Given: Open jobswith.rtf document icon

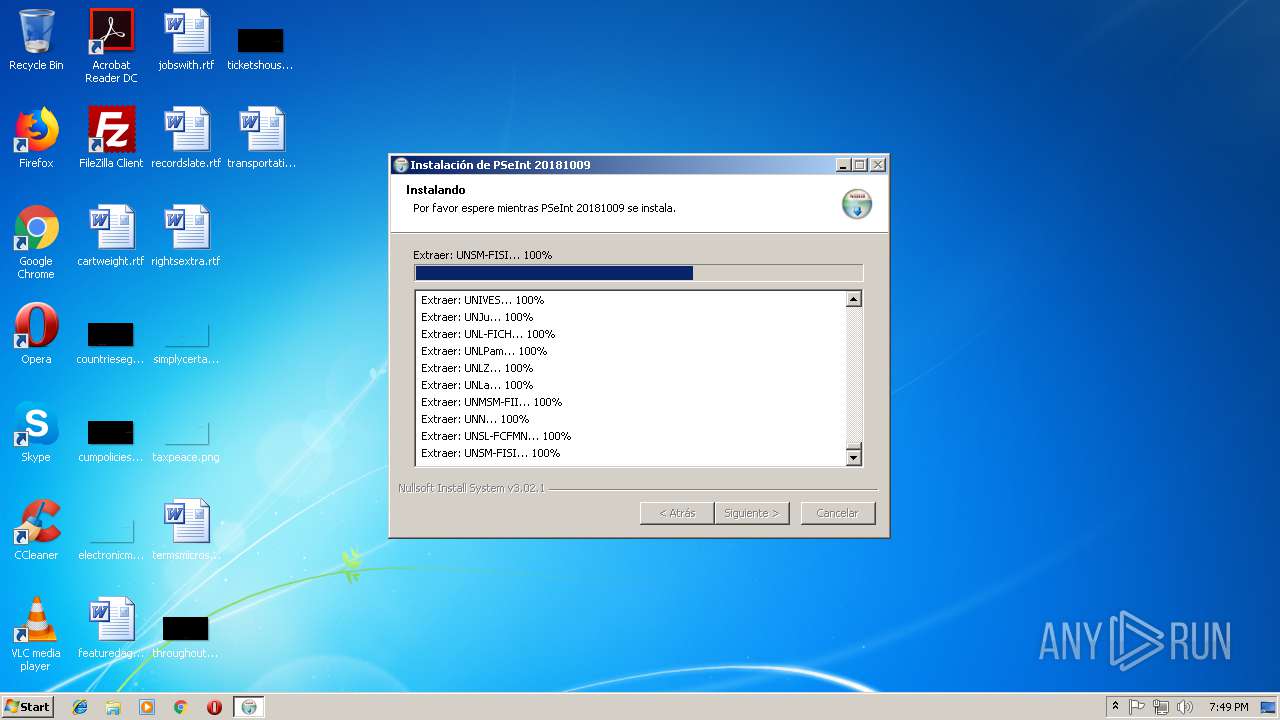Looking at the screenshot, I should pyautogui.click(x=186, y=40).
